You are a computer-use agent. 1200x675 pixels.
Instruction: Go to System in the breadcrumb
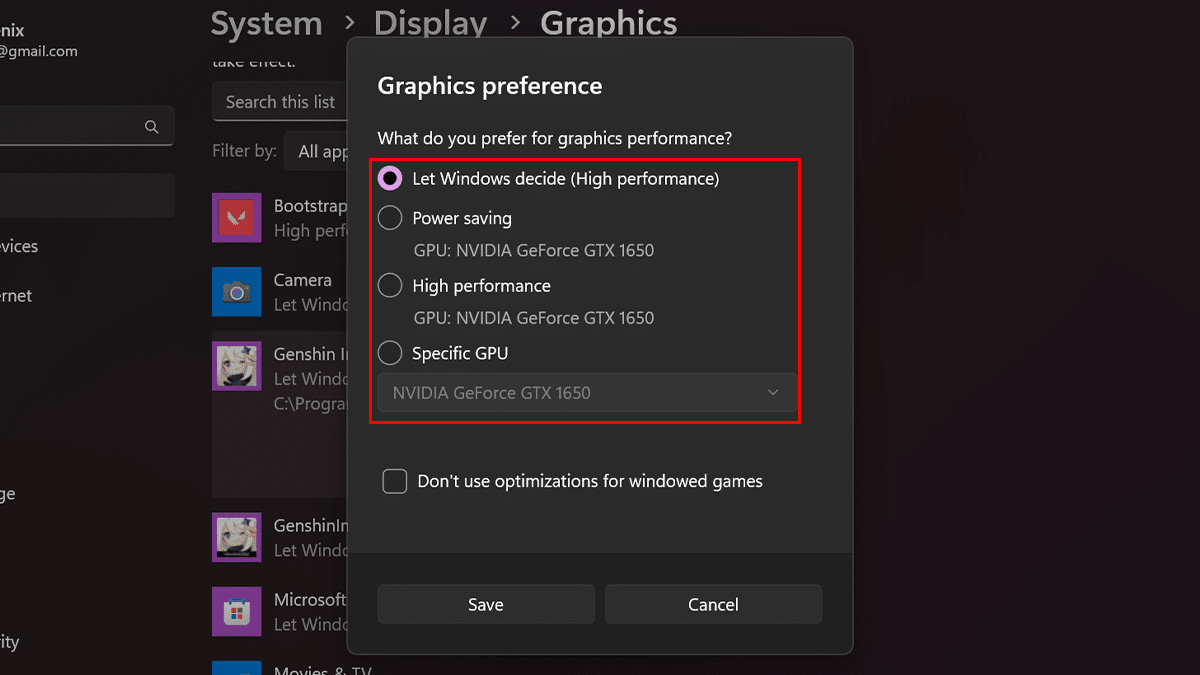coord(266,24)
